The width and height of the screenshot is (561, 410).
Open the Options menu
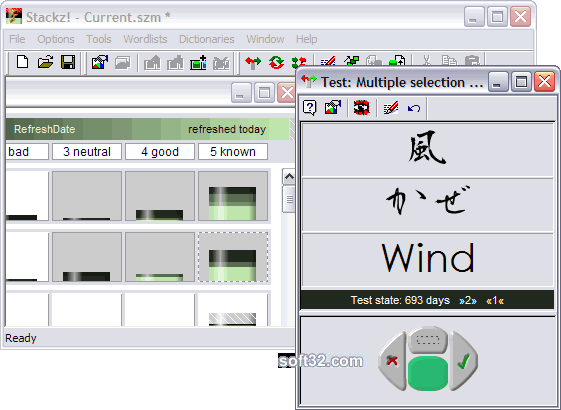pyautogui.click(x=56, y=39)
